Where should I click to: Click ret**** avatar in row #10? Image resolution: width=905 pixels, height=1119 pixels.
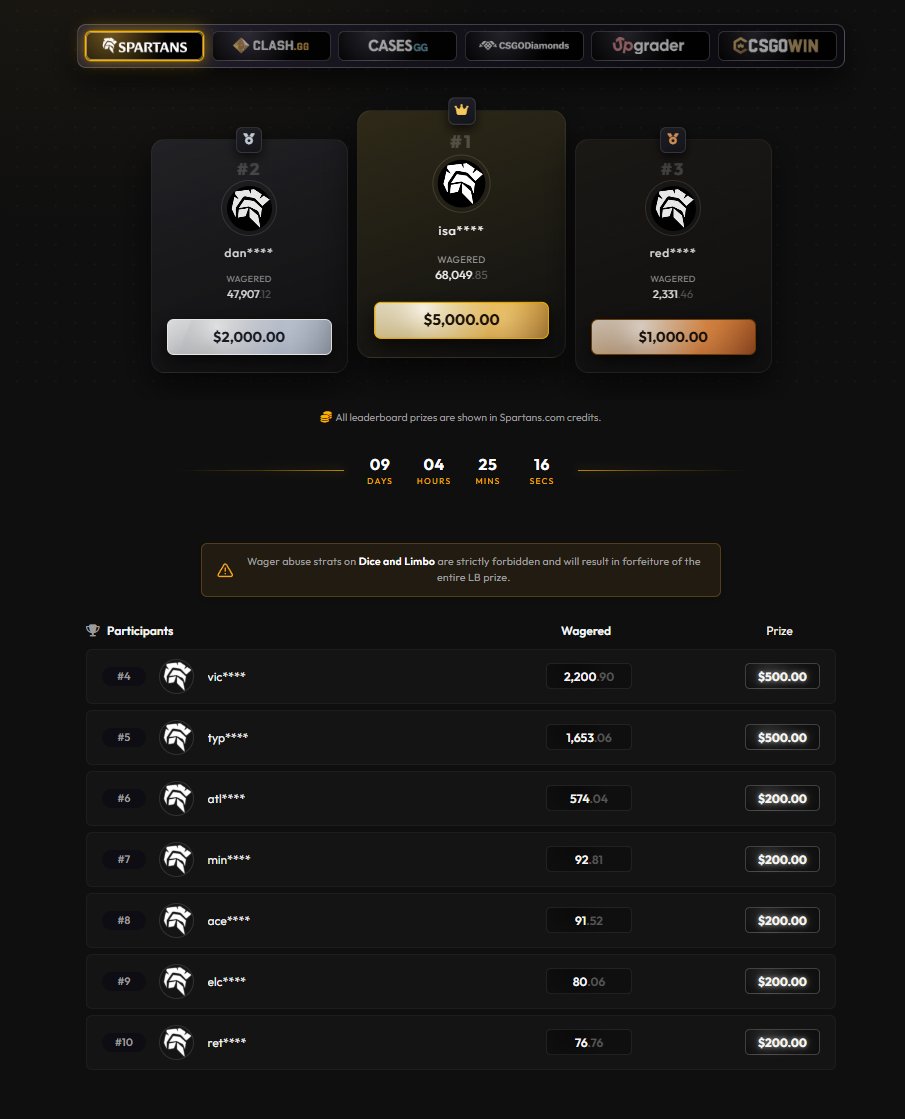click(176, 1043)
